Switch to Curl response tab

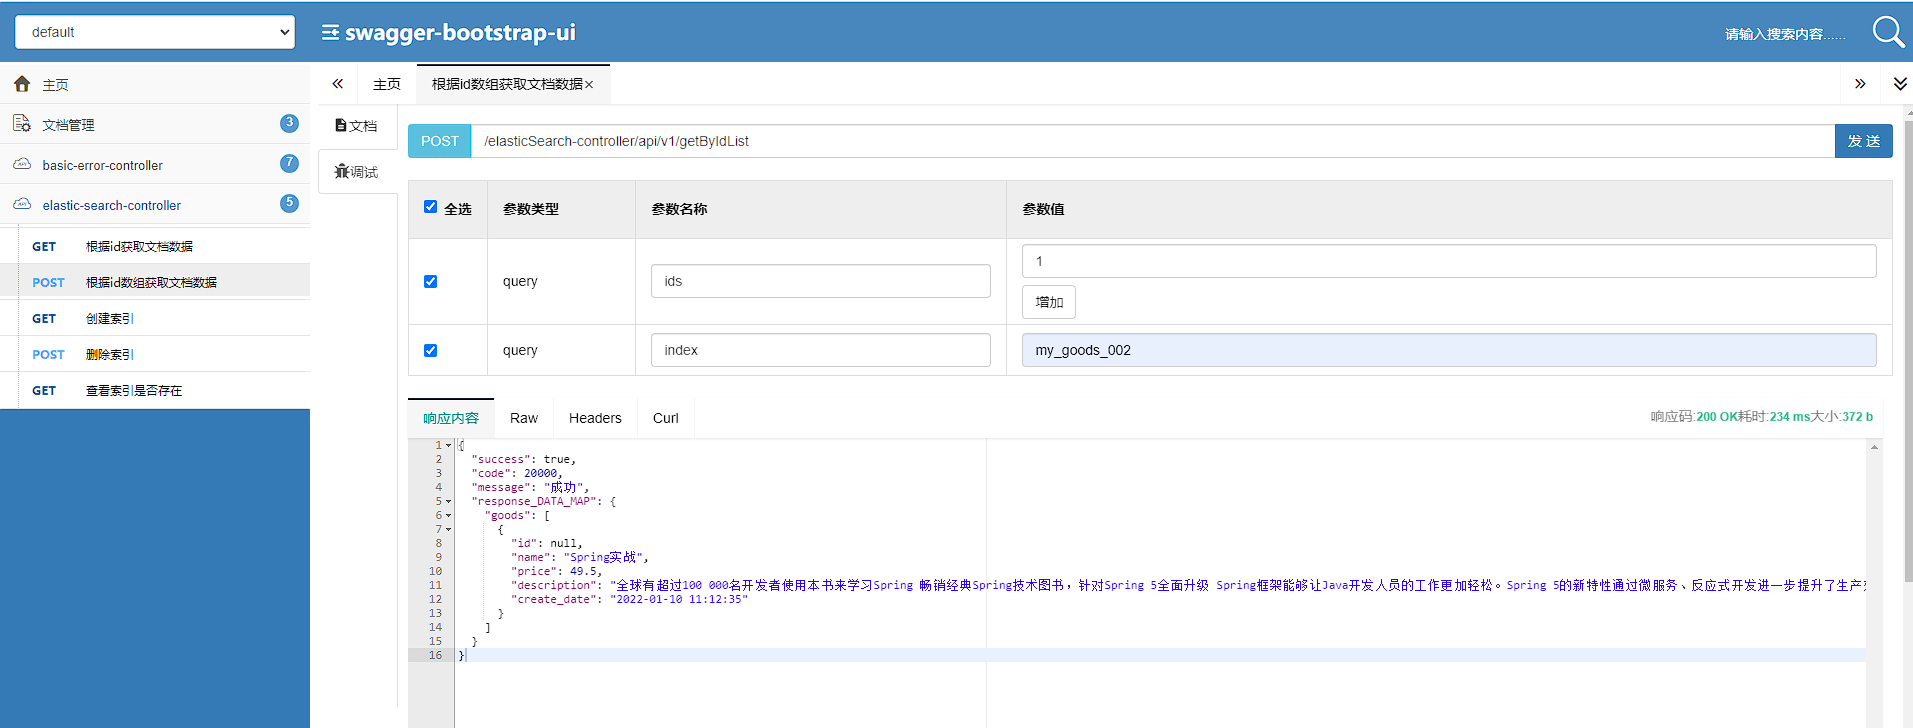click(x=666, y=418)
